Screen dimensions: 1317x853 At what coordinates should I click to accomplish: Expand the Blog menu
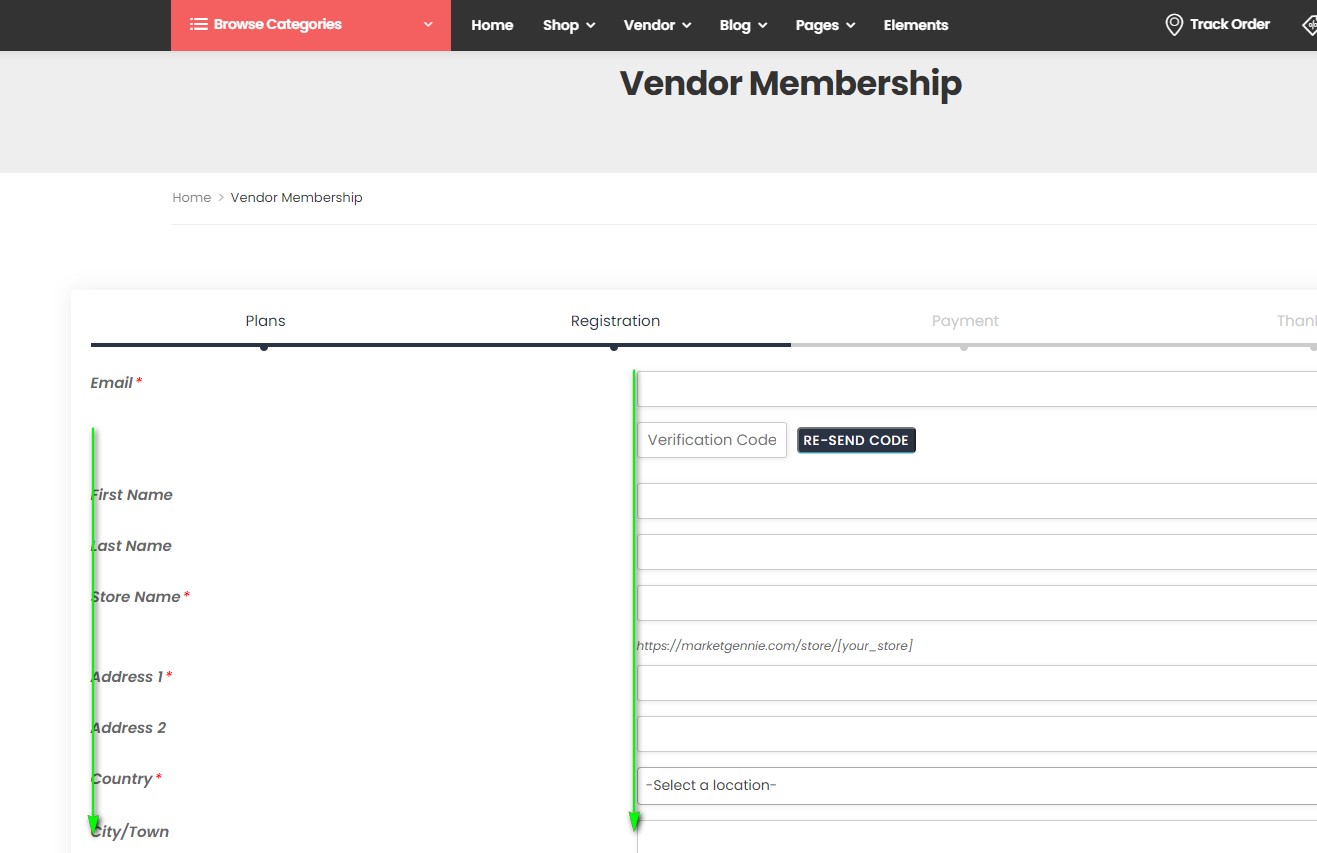(743, 25)
